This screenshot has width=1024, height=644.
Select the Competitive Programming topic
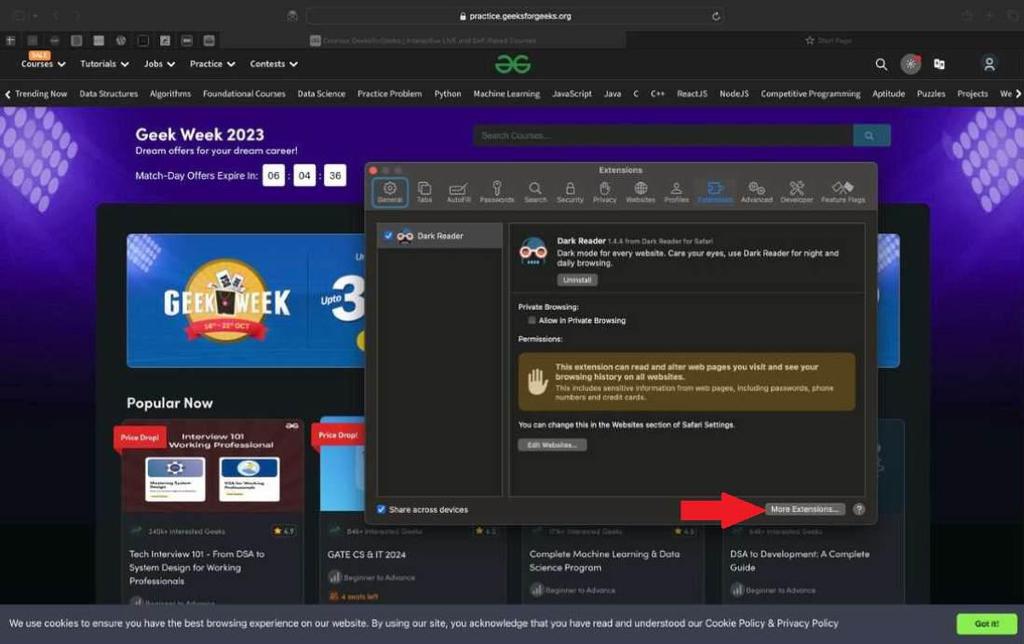810,94
